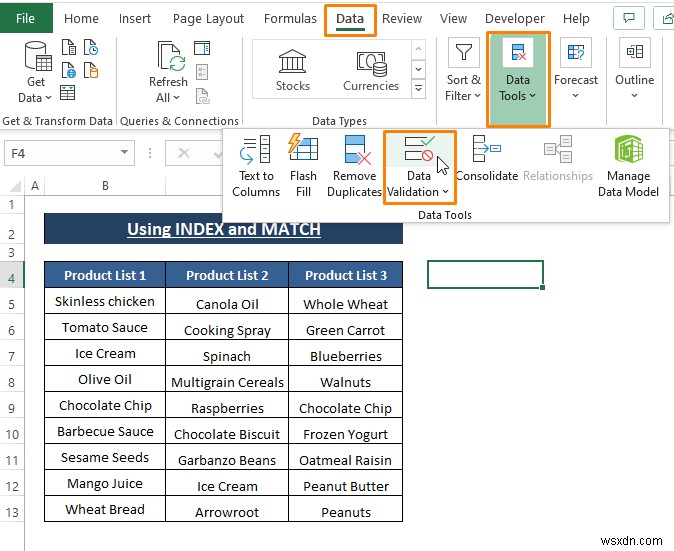Click Remove Duplicates
674x551 pixels.
(x=355, y=166)
